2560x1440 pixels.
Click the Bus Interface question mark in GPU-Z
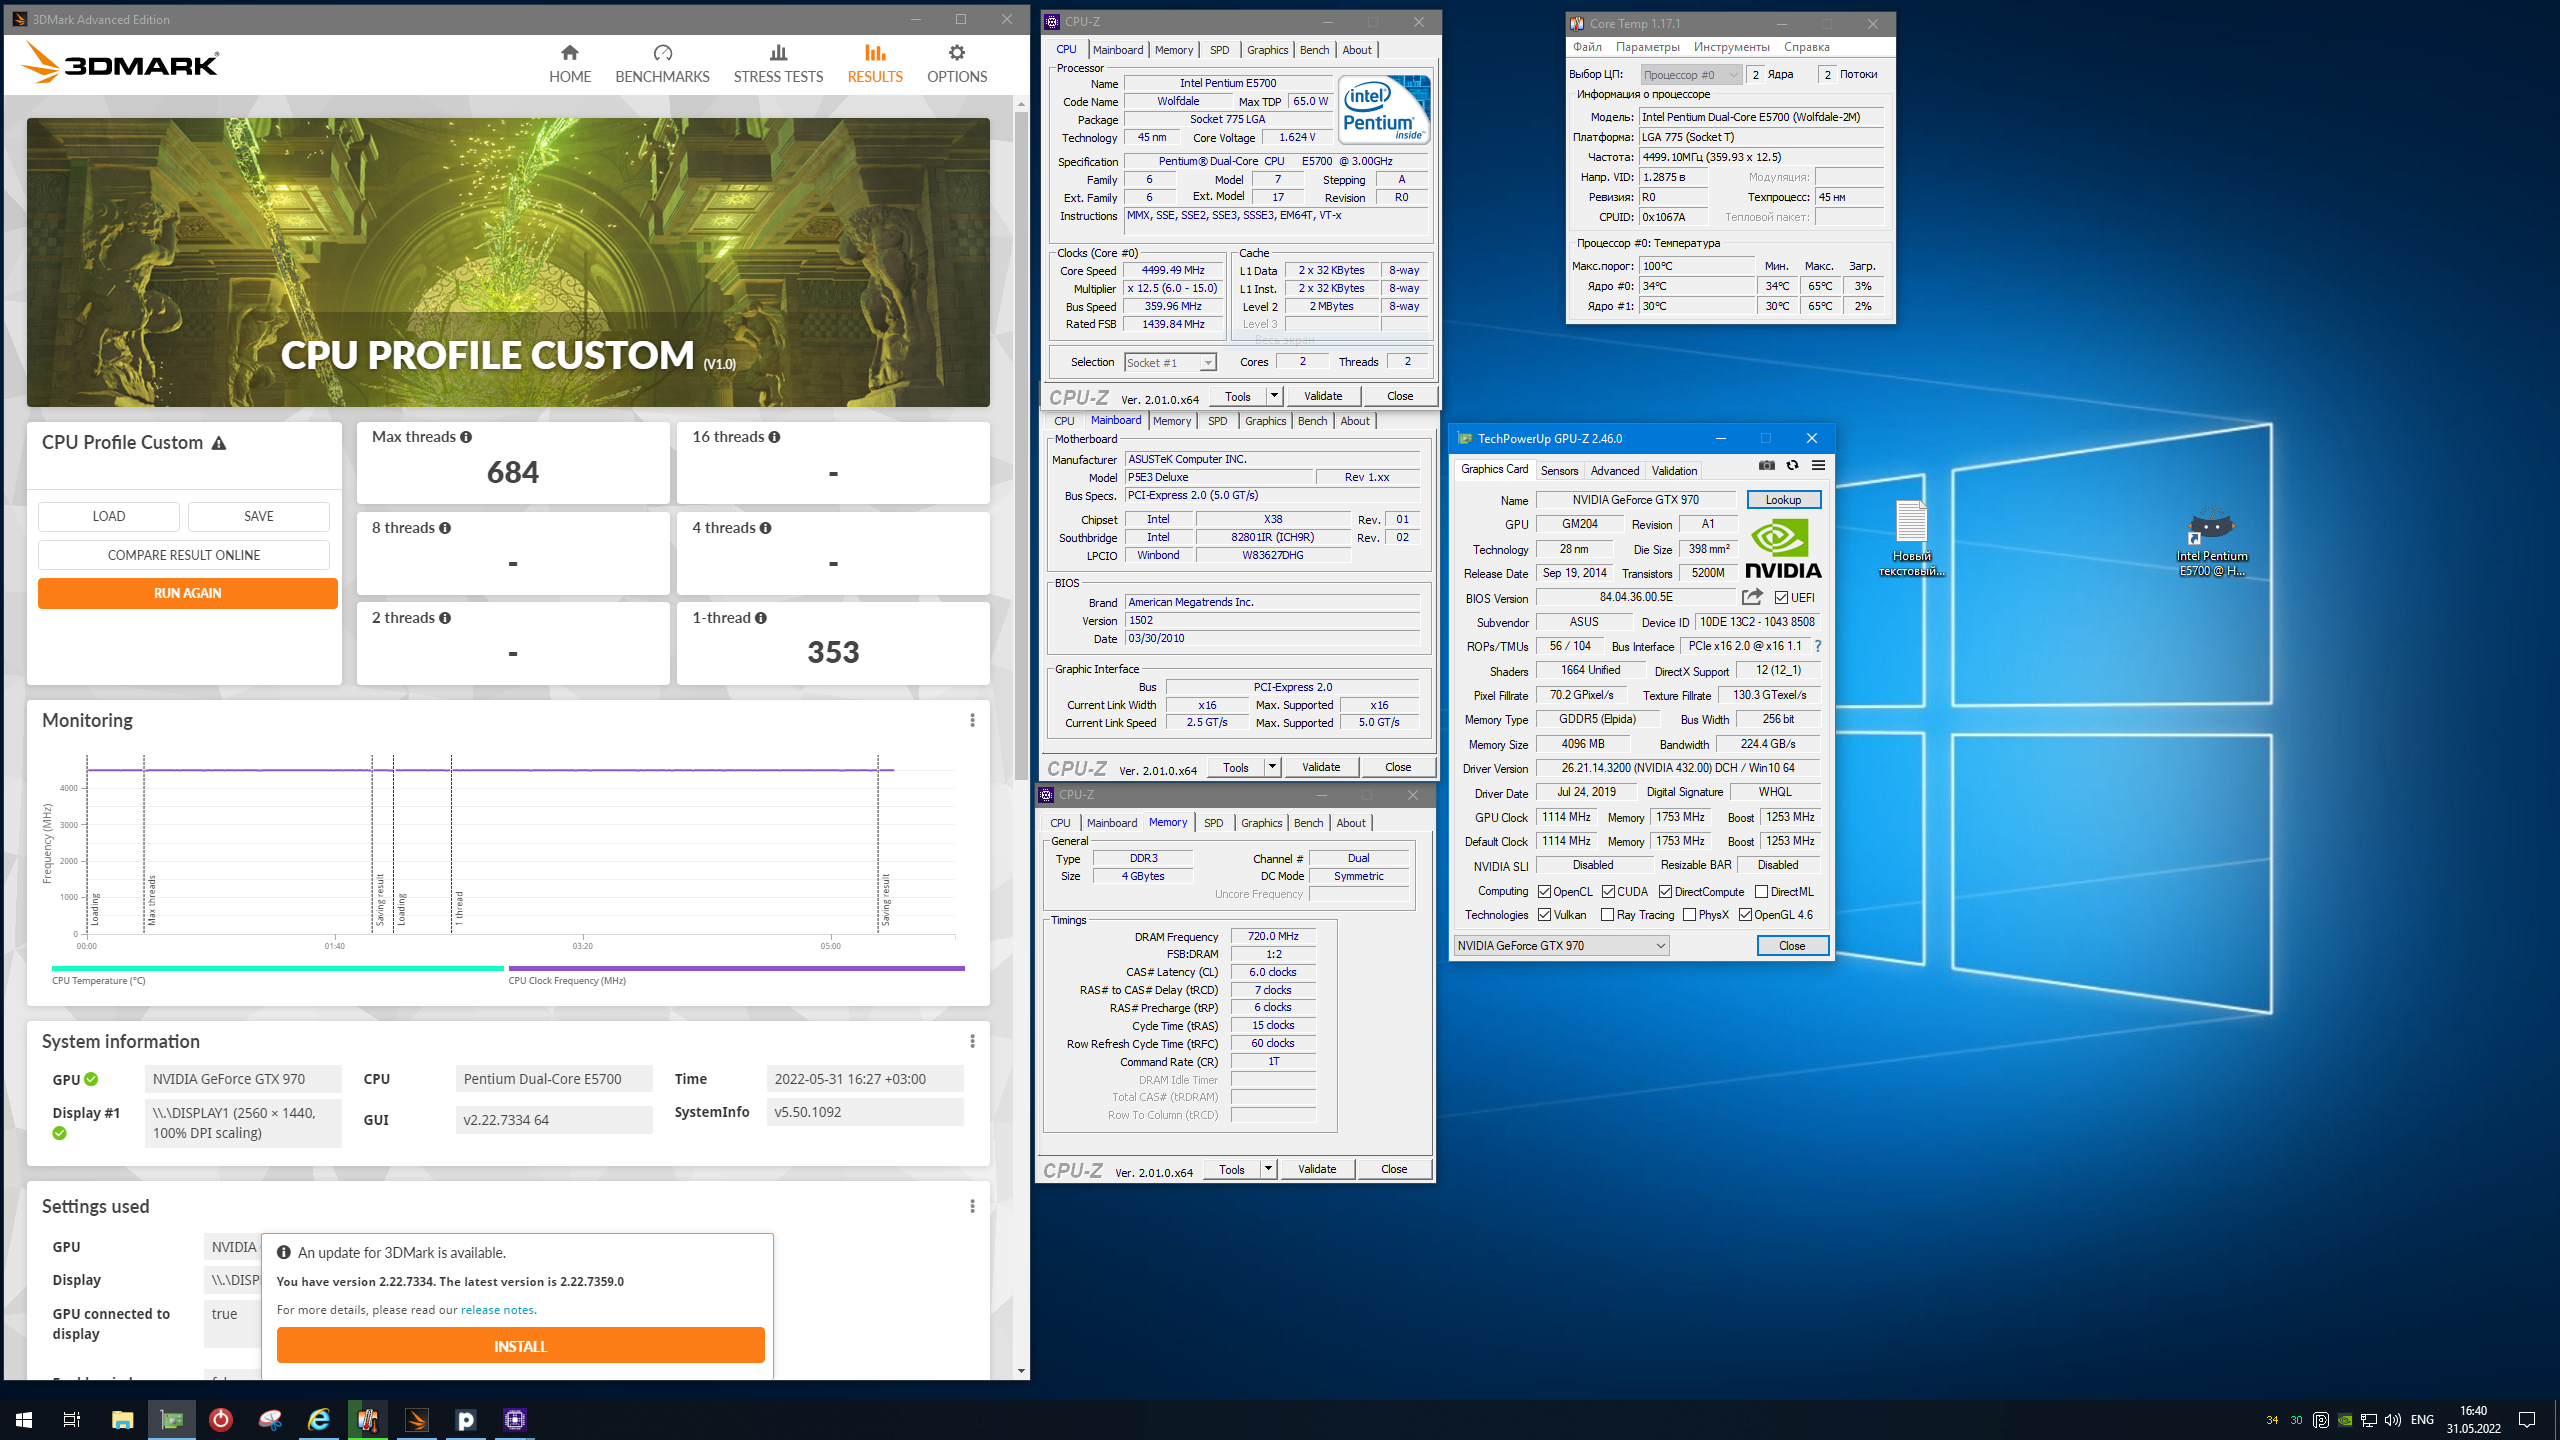(1818, 646)
